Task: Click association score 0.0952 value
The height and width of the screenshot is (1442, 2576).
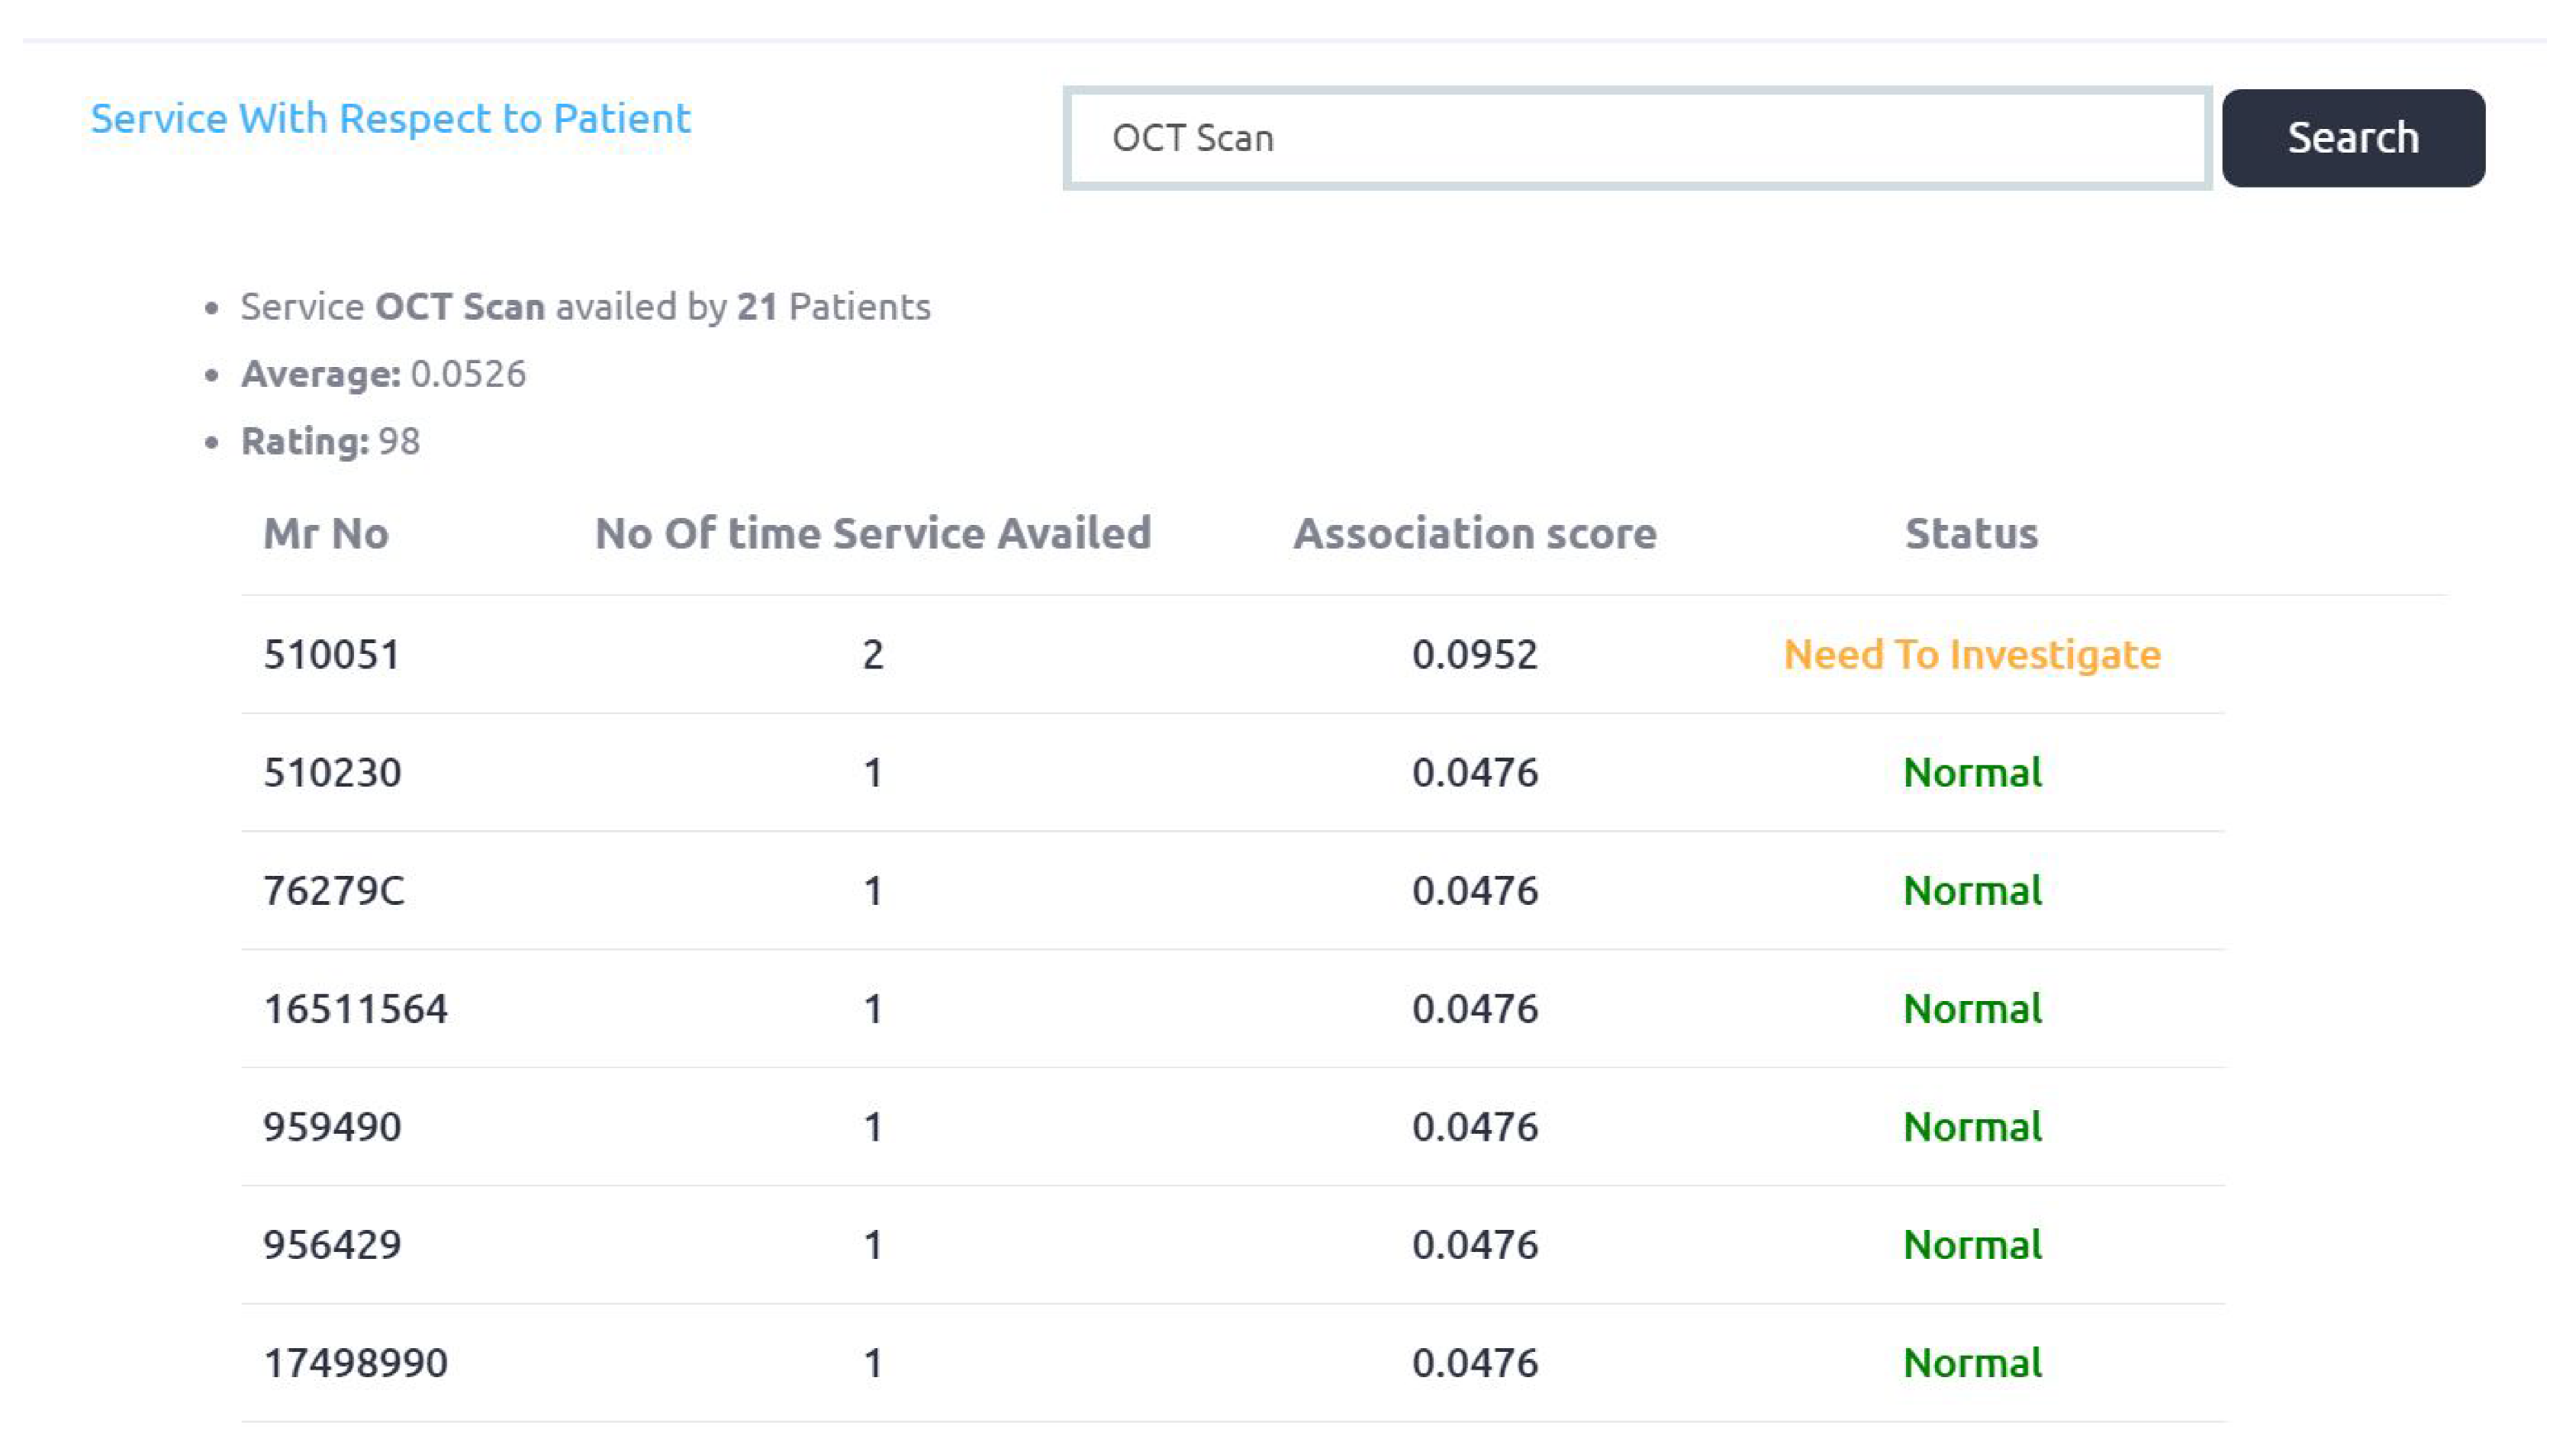Action: pos(1474,655)
